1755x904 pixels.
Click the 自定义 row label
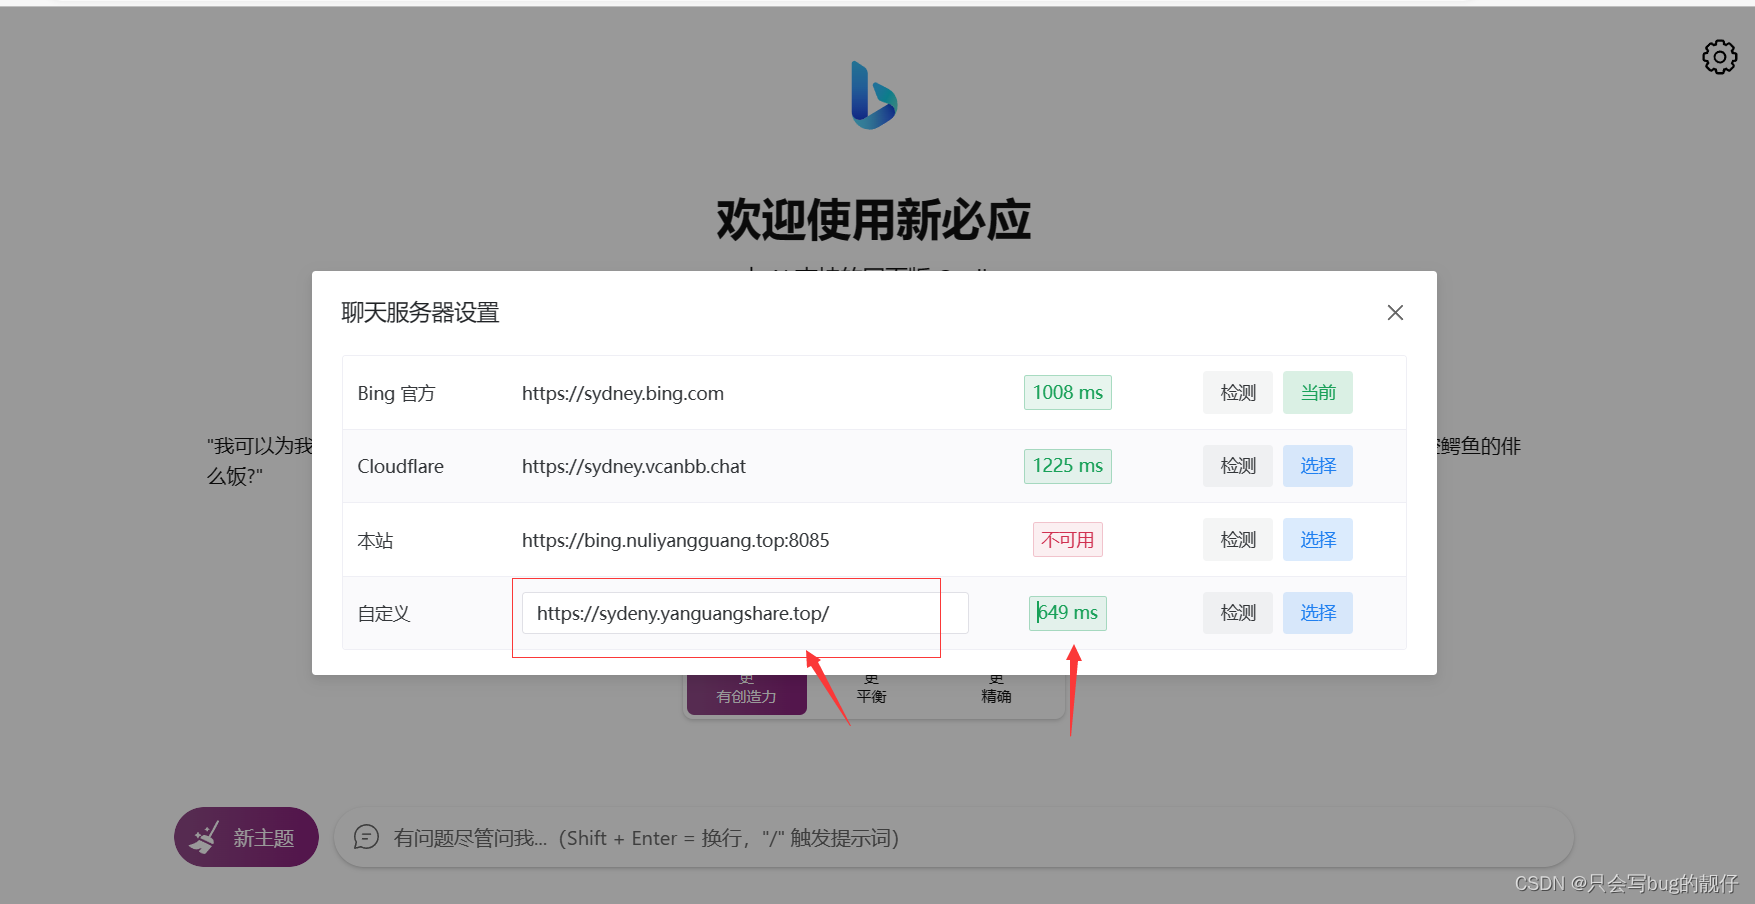coord(384,613)
